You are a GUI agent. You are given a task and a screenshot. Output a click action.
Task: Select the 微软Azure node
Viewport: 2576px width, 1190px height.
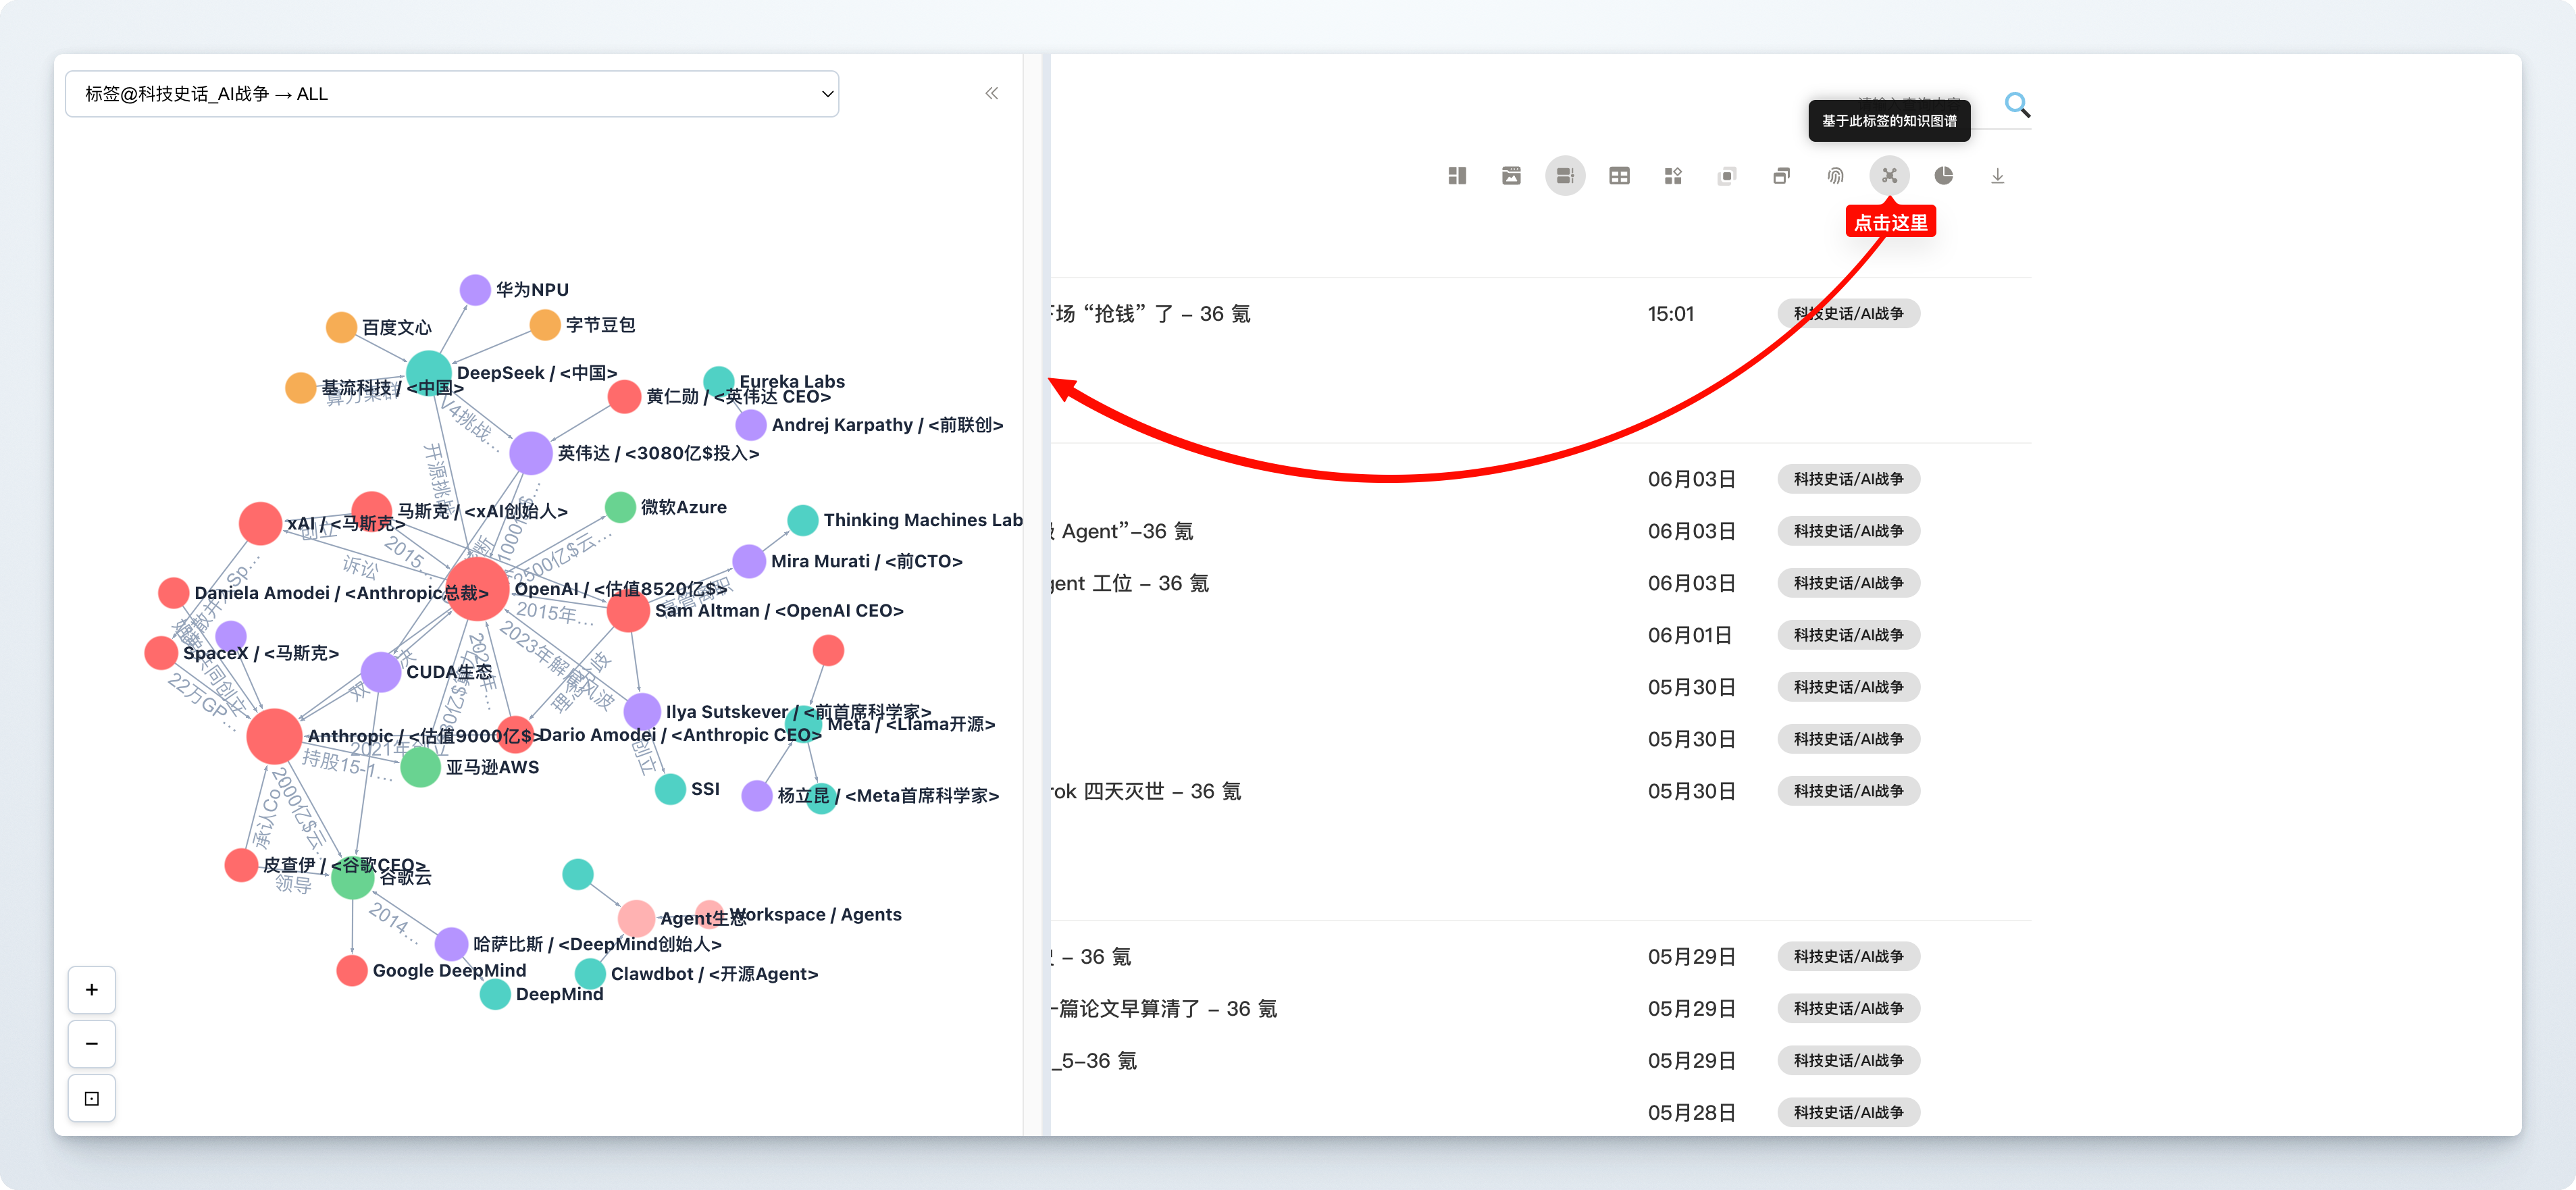[x=620, y=507]
